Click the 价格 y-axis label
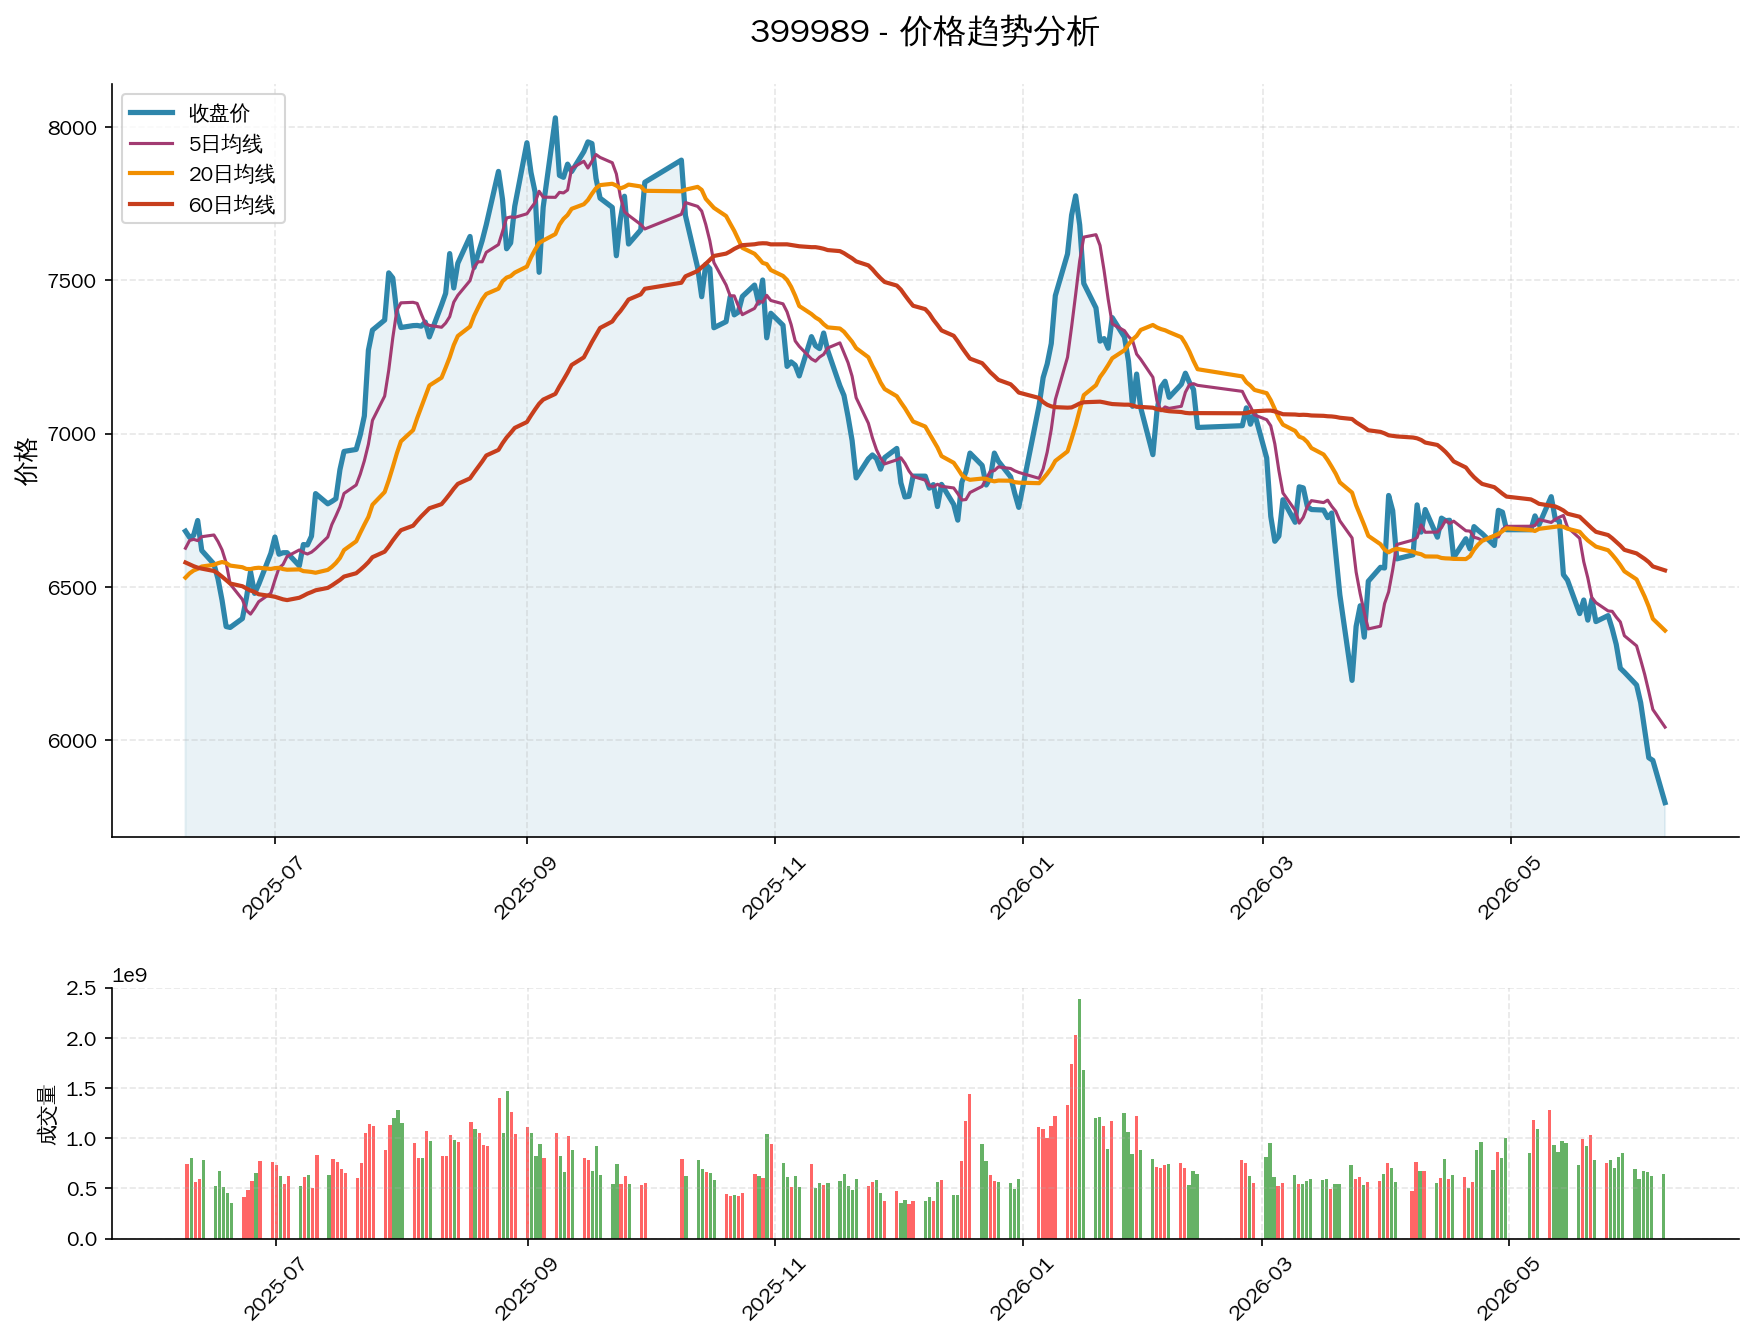This screenshot has width=1754, height=1338. [x=28, y=460]
